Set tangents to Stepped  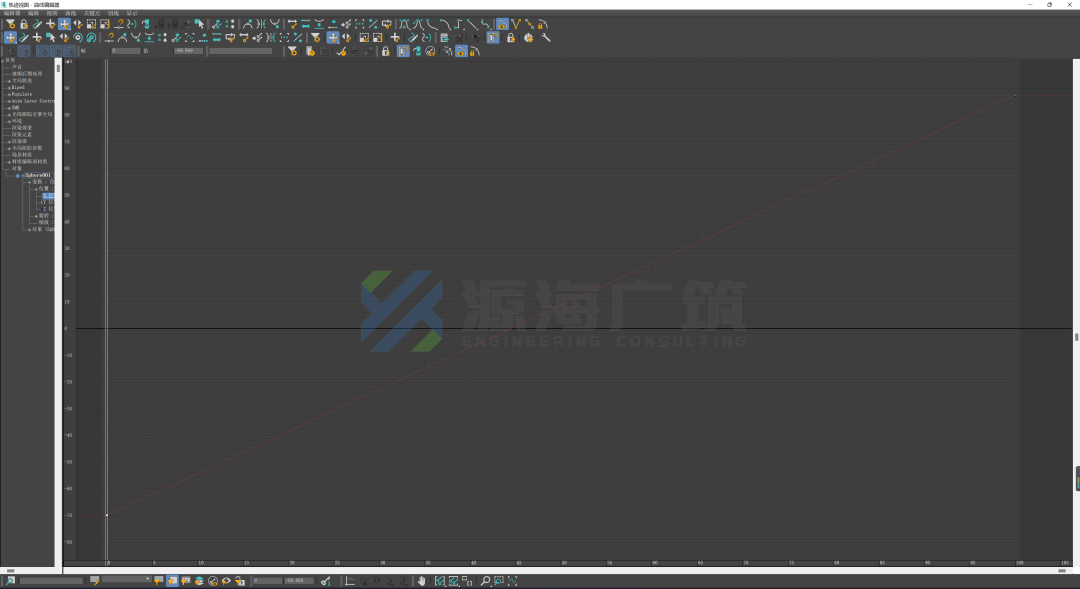pos(459,24)
